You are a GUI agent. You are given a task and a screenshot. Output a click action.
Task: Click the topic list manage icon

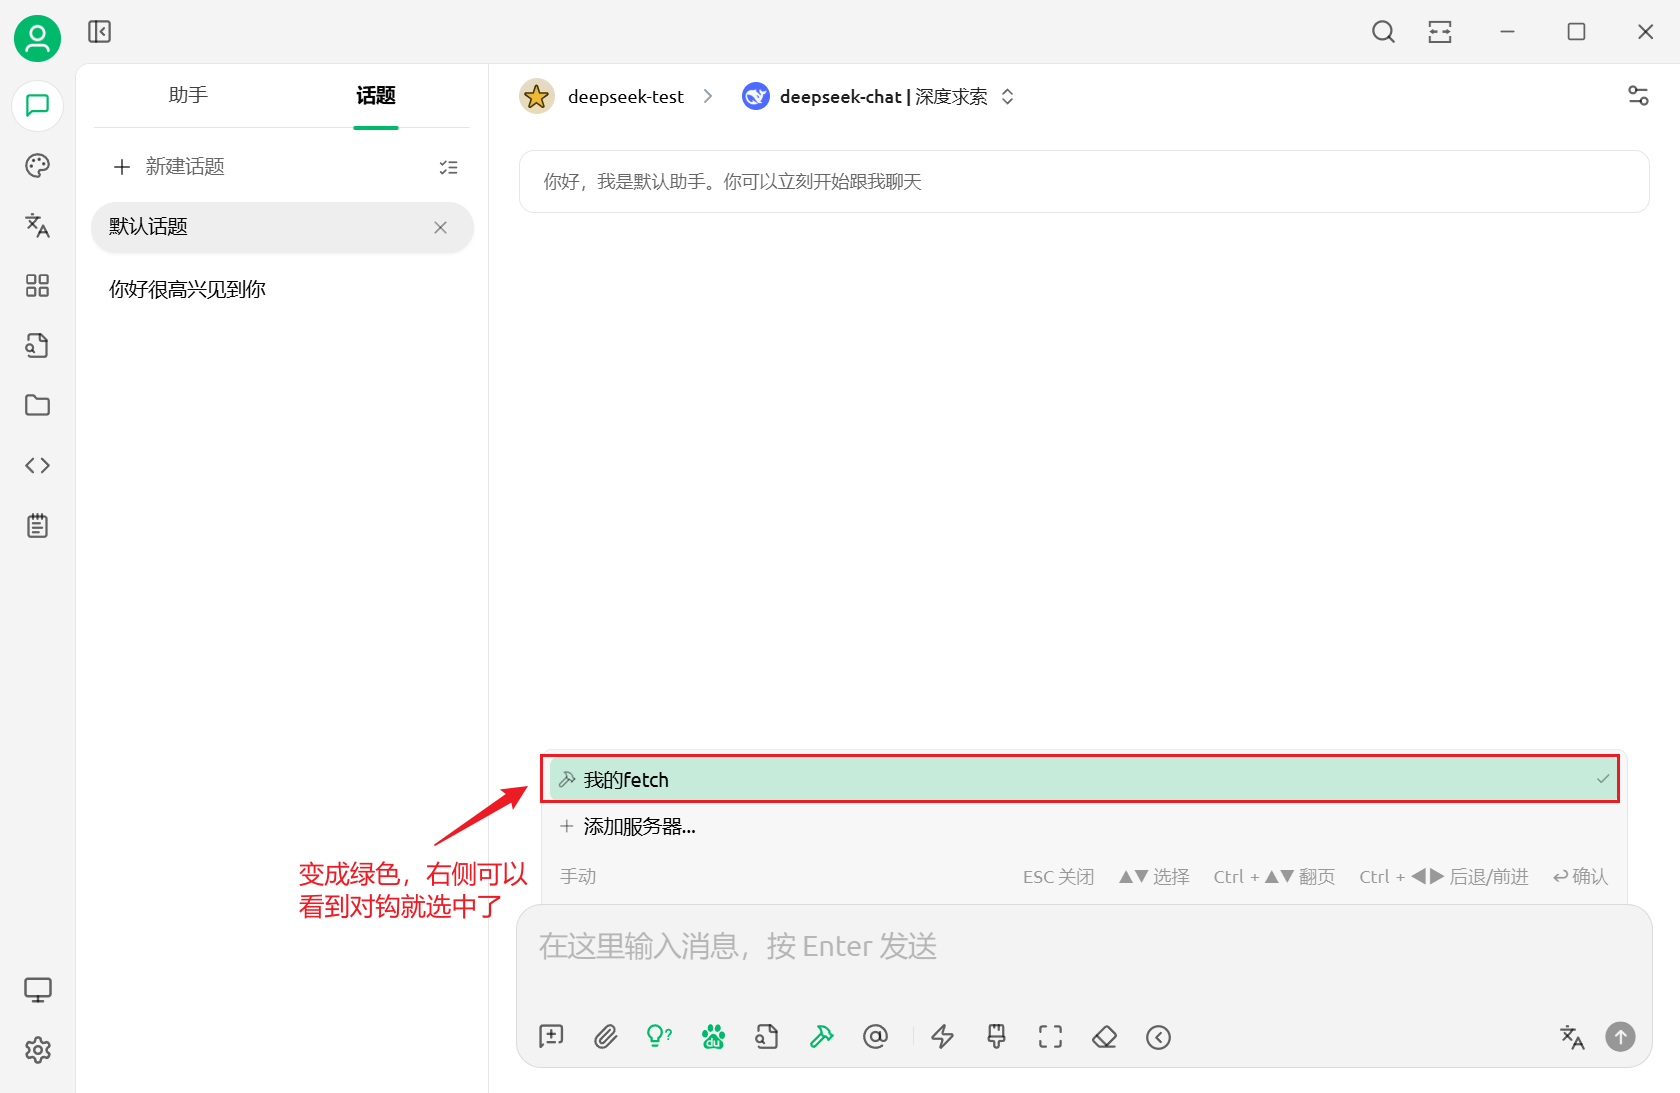coord(449,167)
